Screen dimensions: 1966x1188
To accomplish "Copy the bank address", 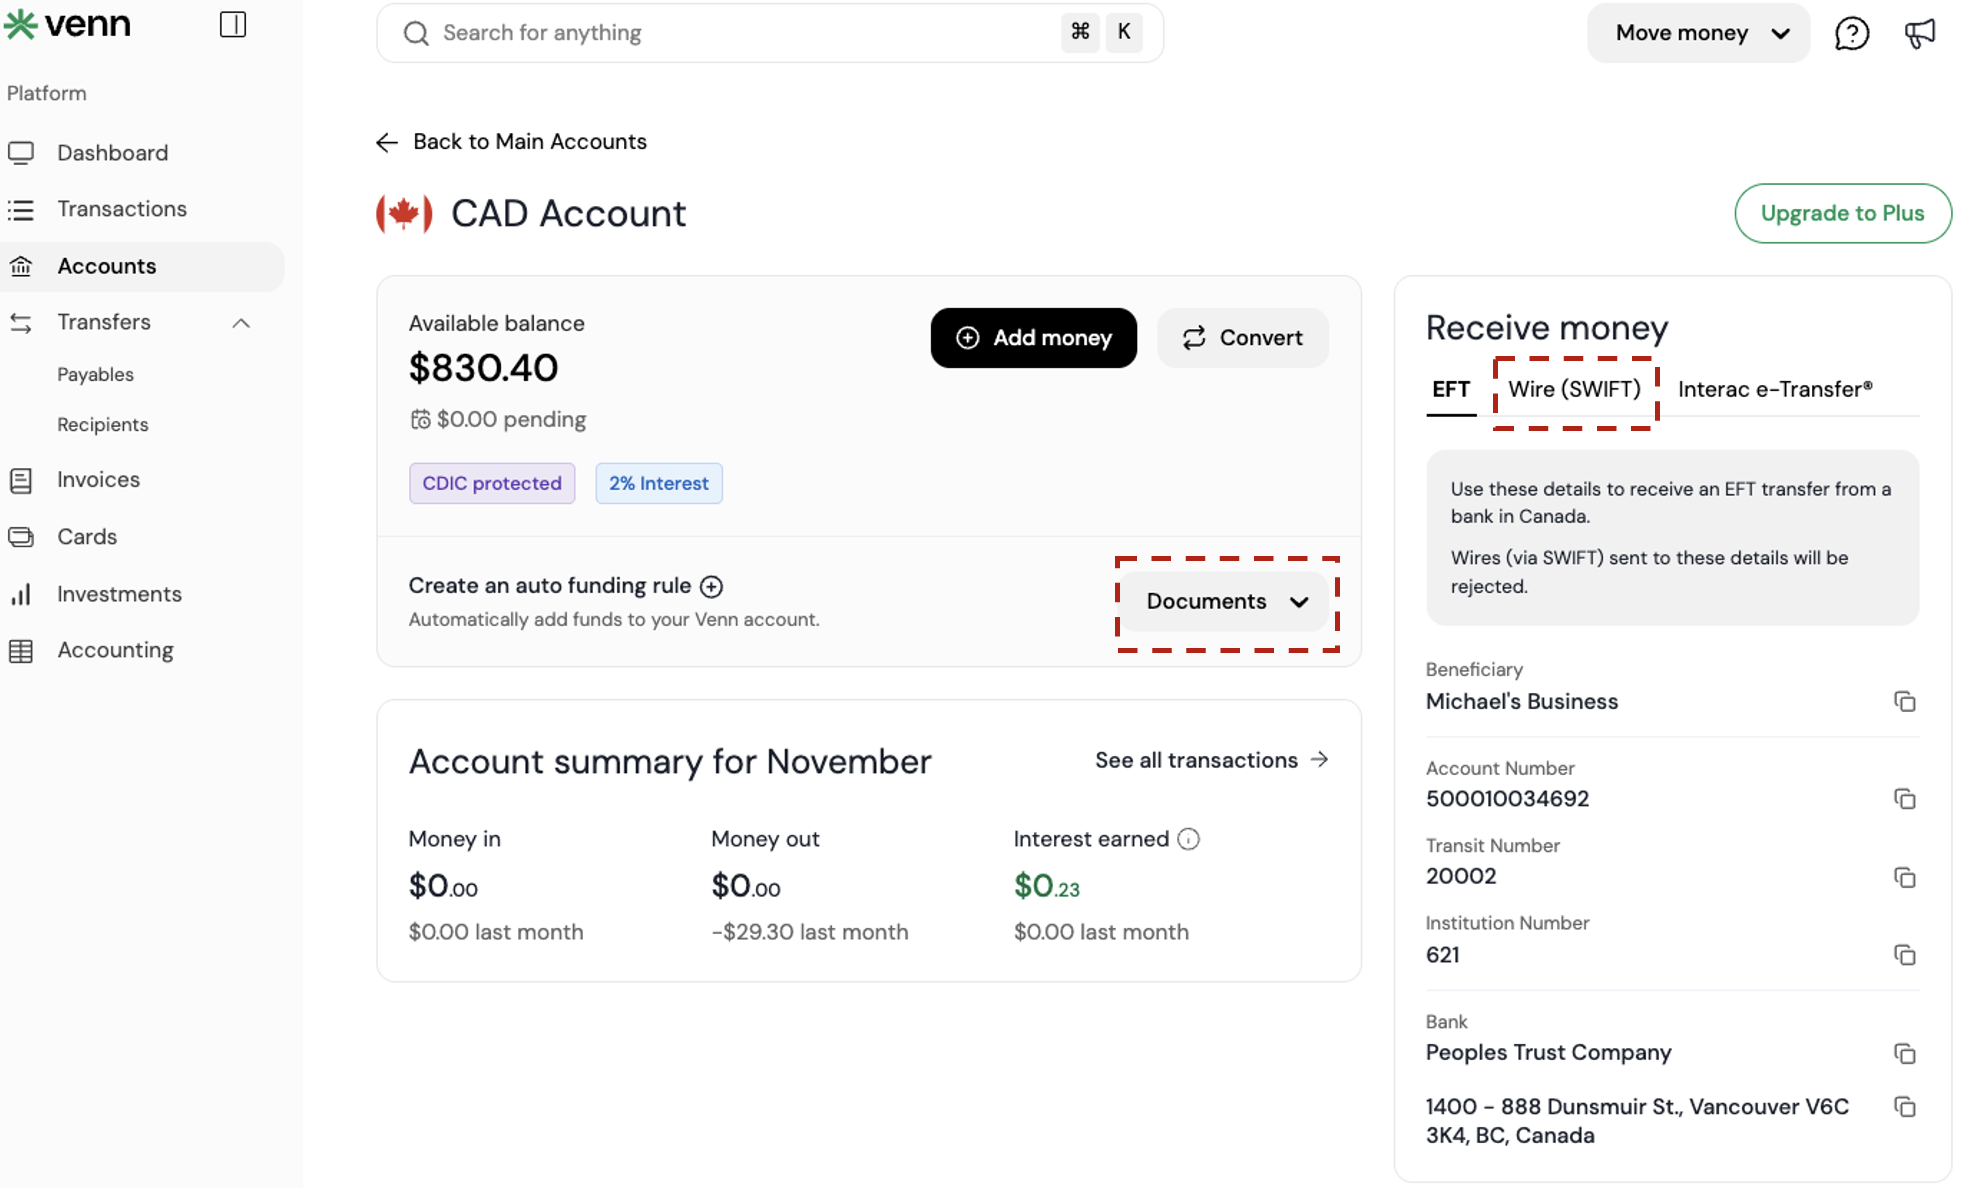I will point(1904,1107).
